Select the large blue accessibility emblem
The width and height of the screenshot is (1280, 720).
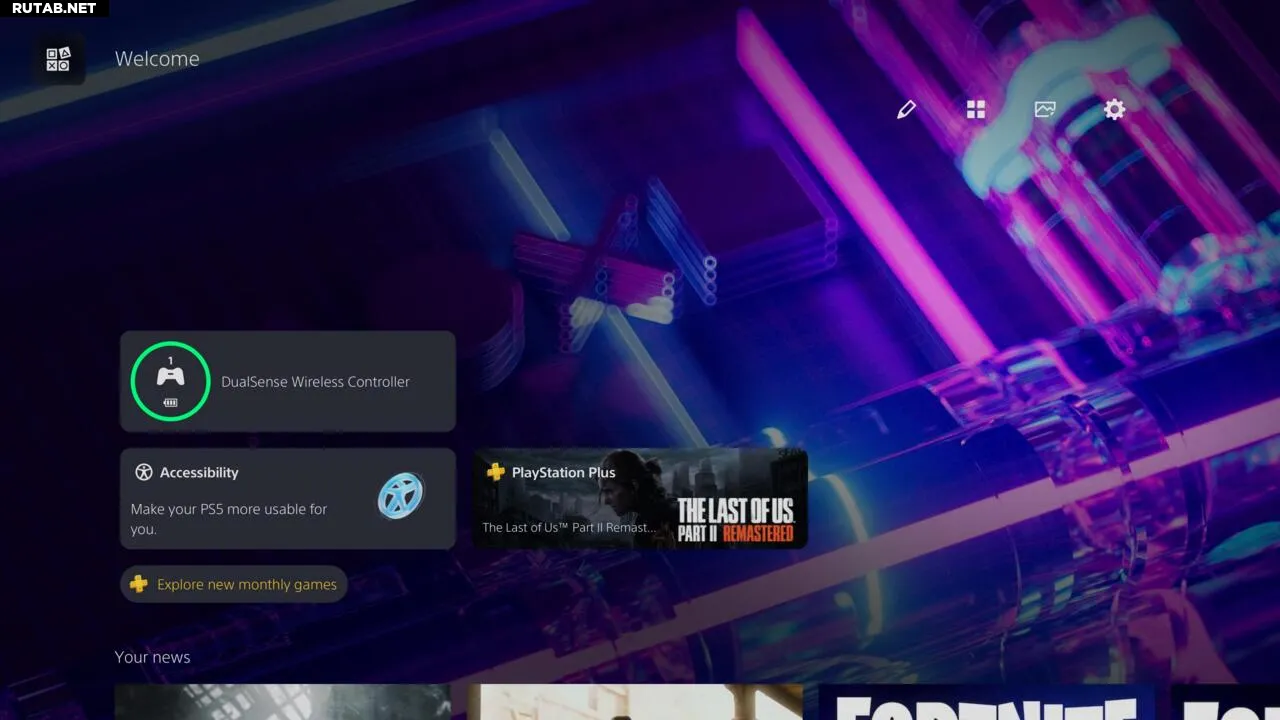point(400,495)
